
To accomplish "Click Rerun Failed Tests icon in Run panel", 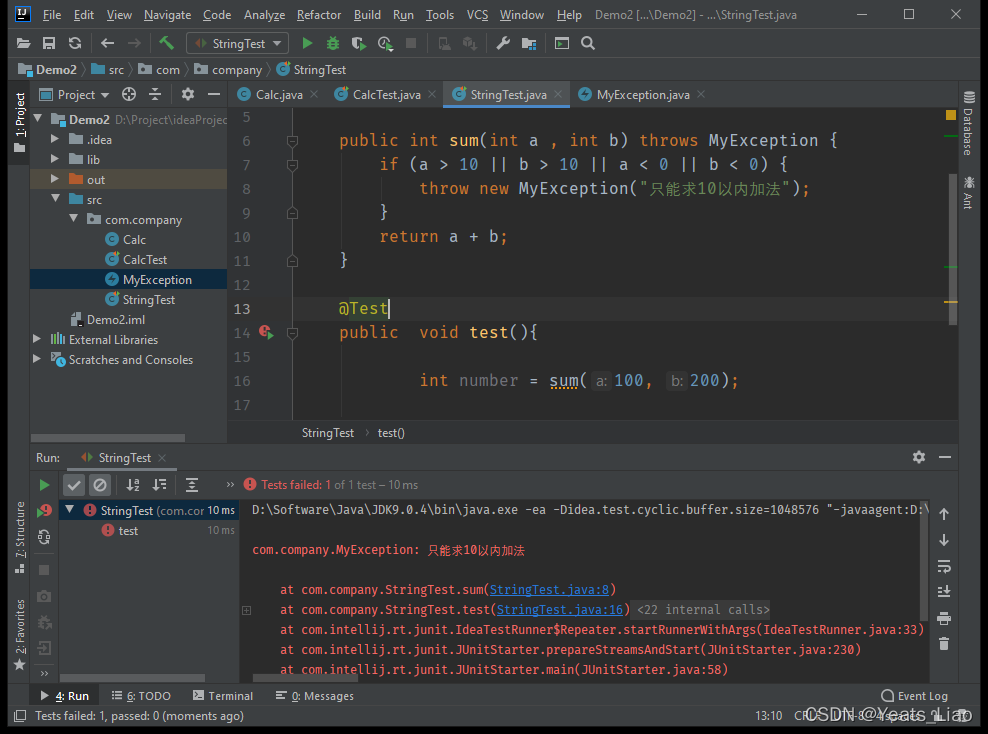I will tap(44, 511).
